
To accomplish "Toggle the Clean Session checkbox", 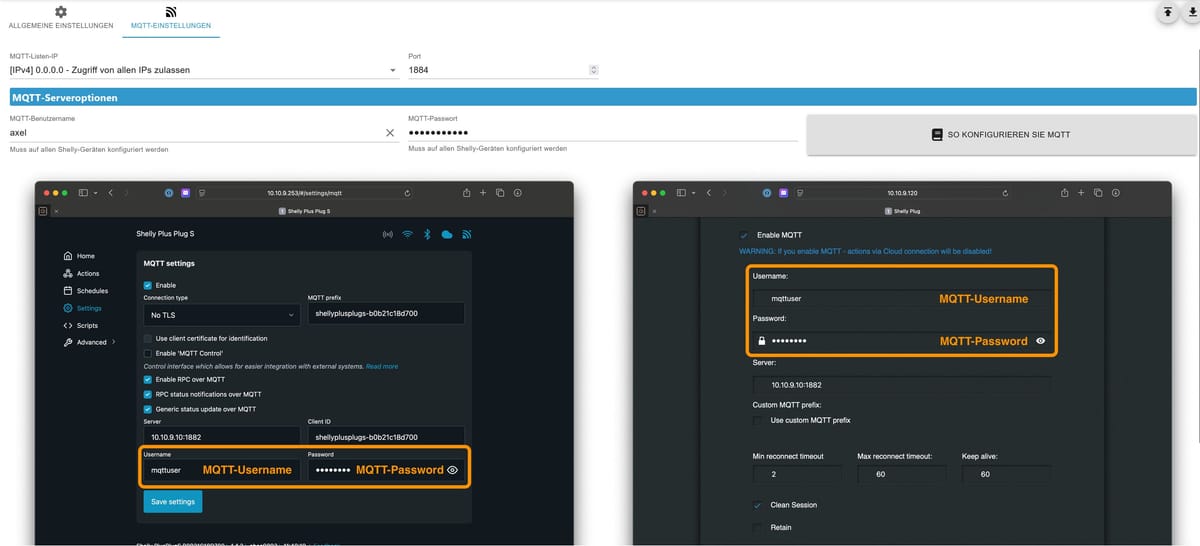I will 758,505.
